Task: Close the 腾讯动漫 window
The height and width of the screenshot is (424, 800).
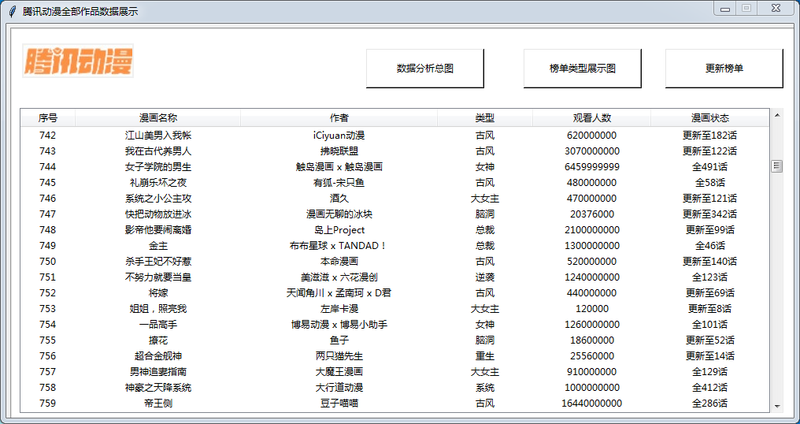Action: coord(776,9)
